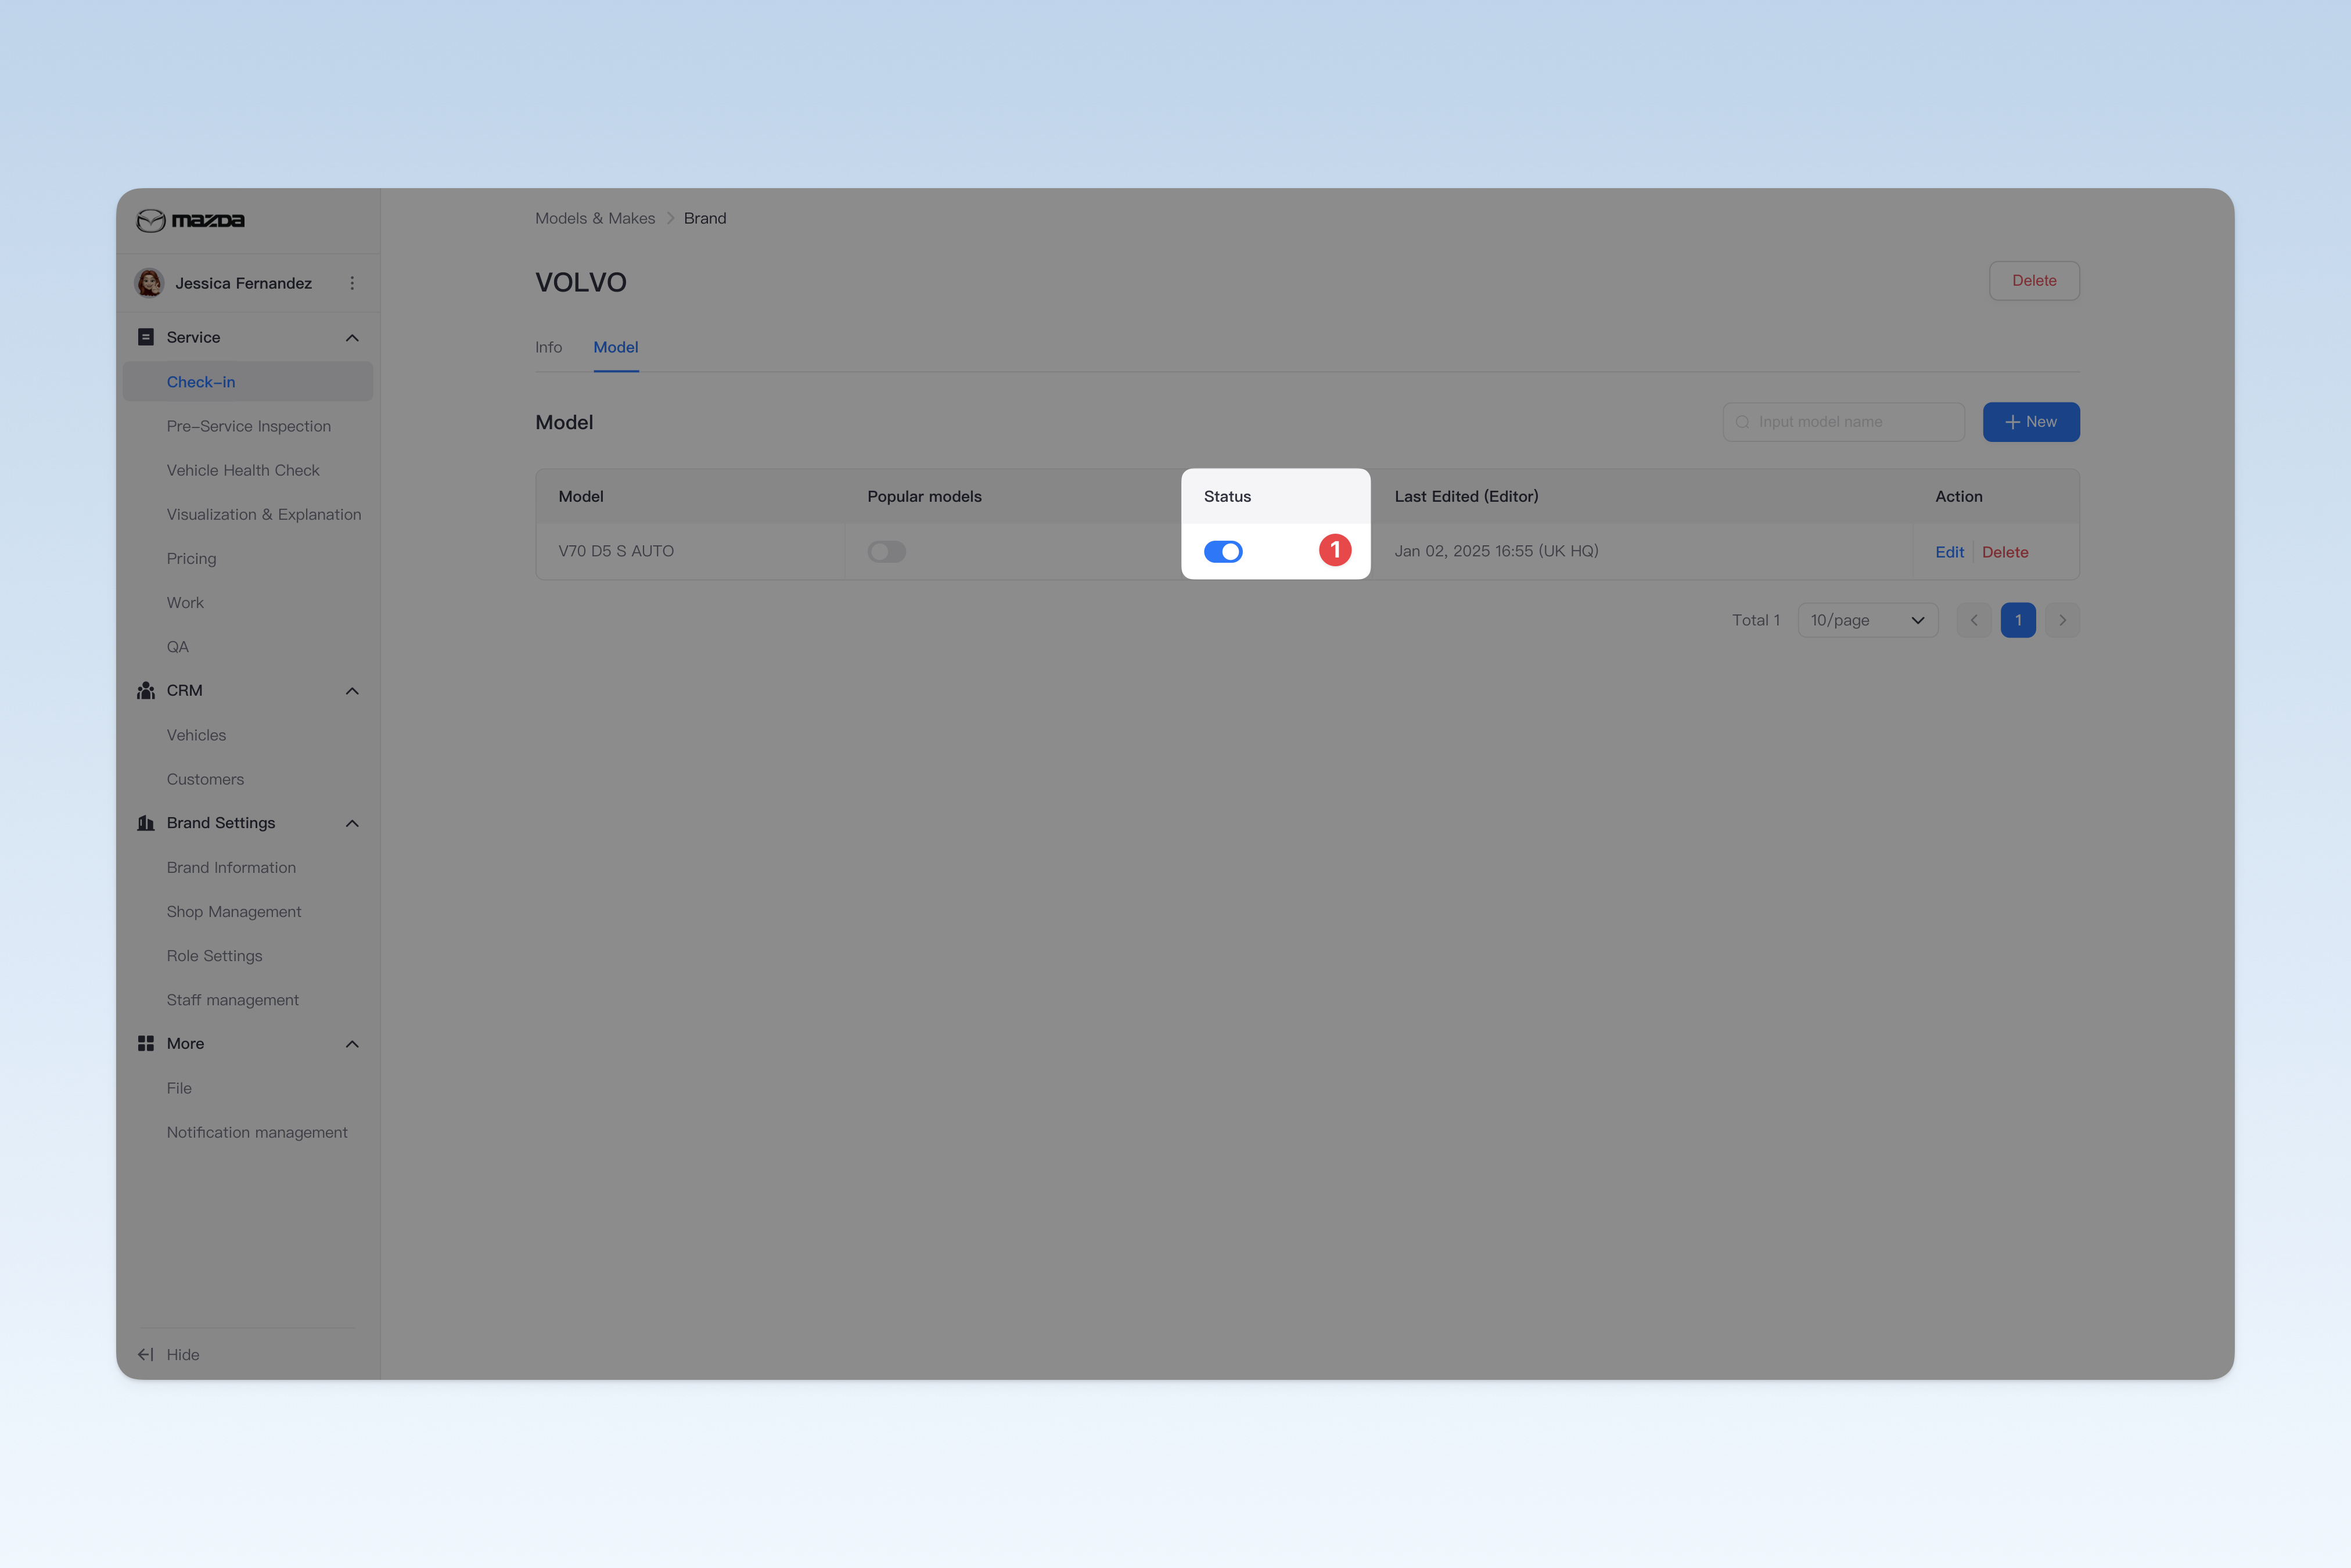The image size is (2351, 1568).
Task: Click the Hide sidebar arrow icon
Action: point(146,1354)
